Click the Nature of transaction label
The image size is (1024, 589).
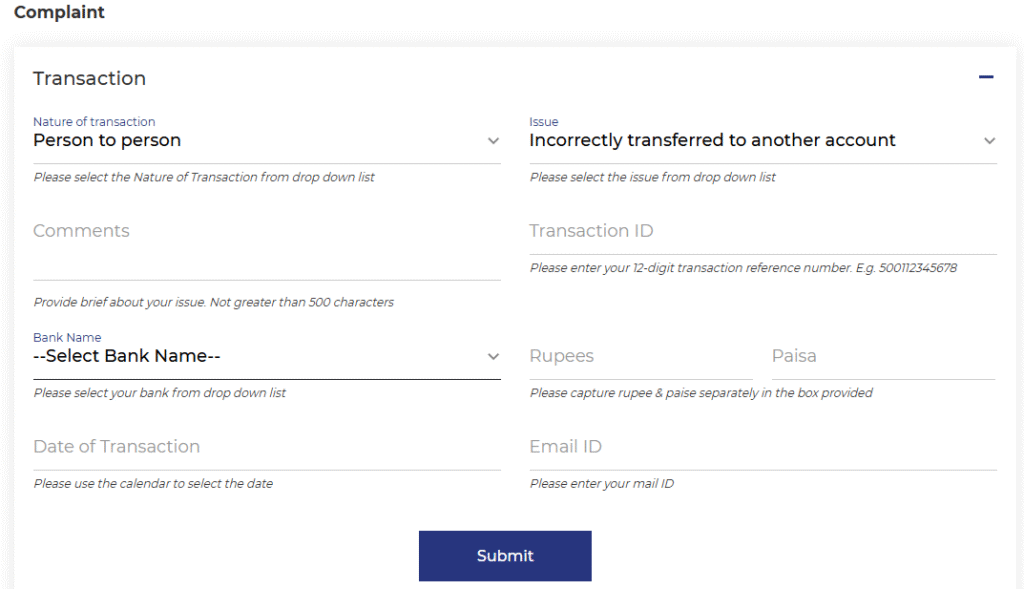94,121
